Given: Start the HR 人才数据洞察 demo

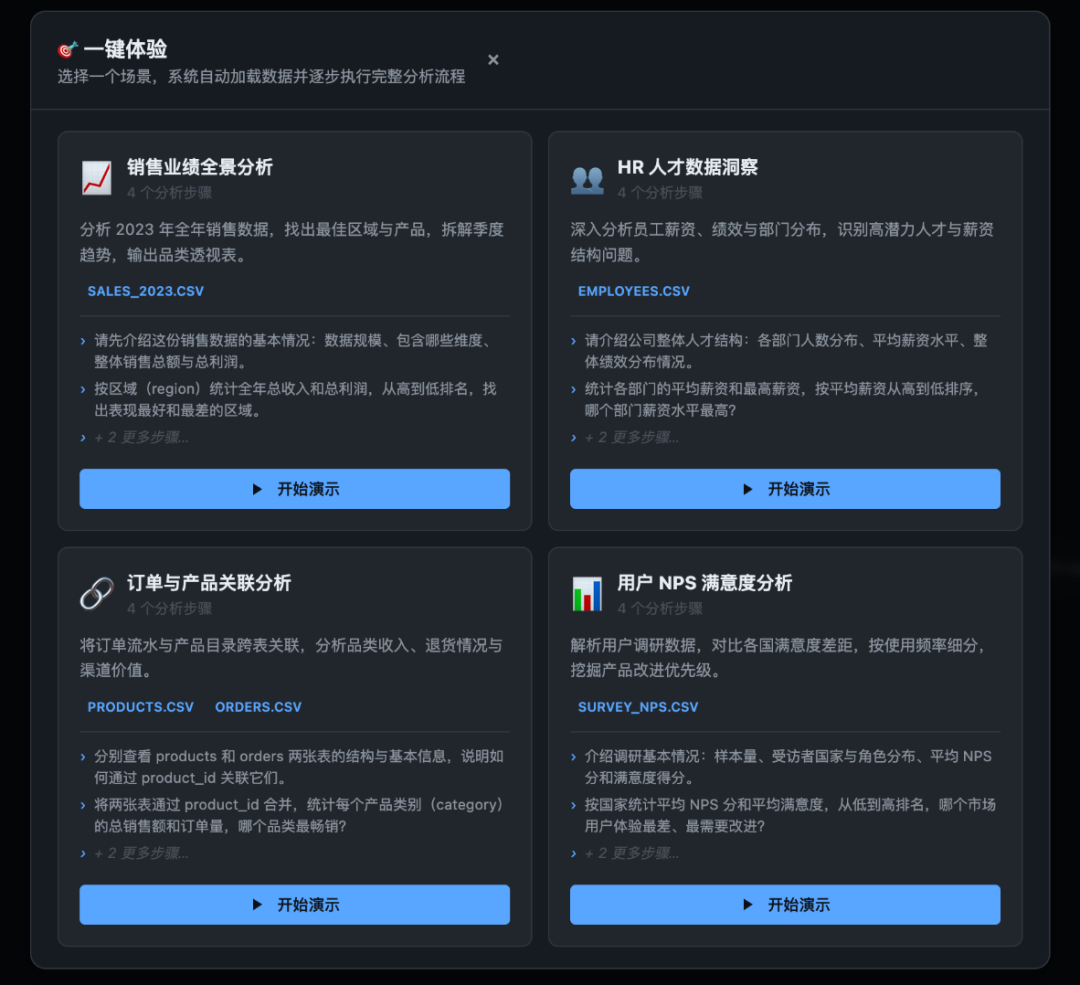Looking at the screenshot, I should [784, 489].
